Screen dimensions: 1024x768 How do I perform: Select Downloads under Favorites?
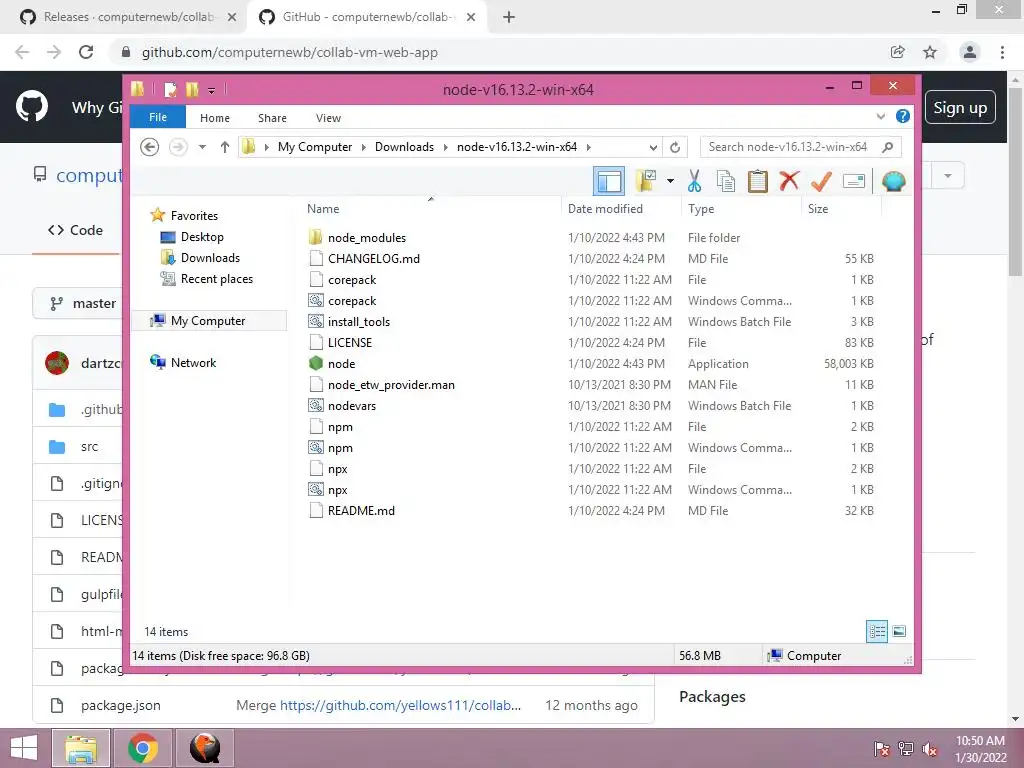coord(210,257)
